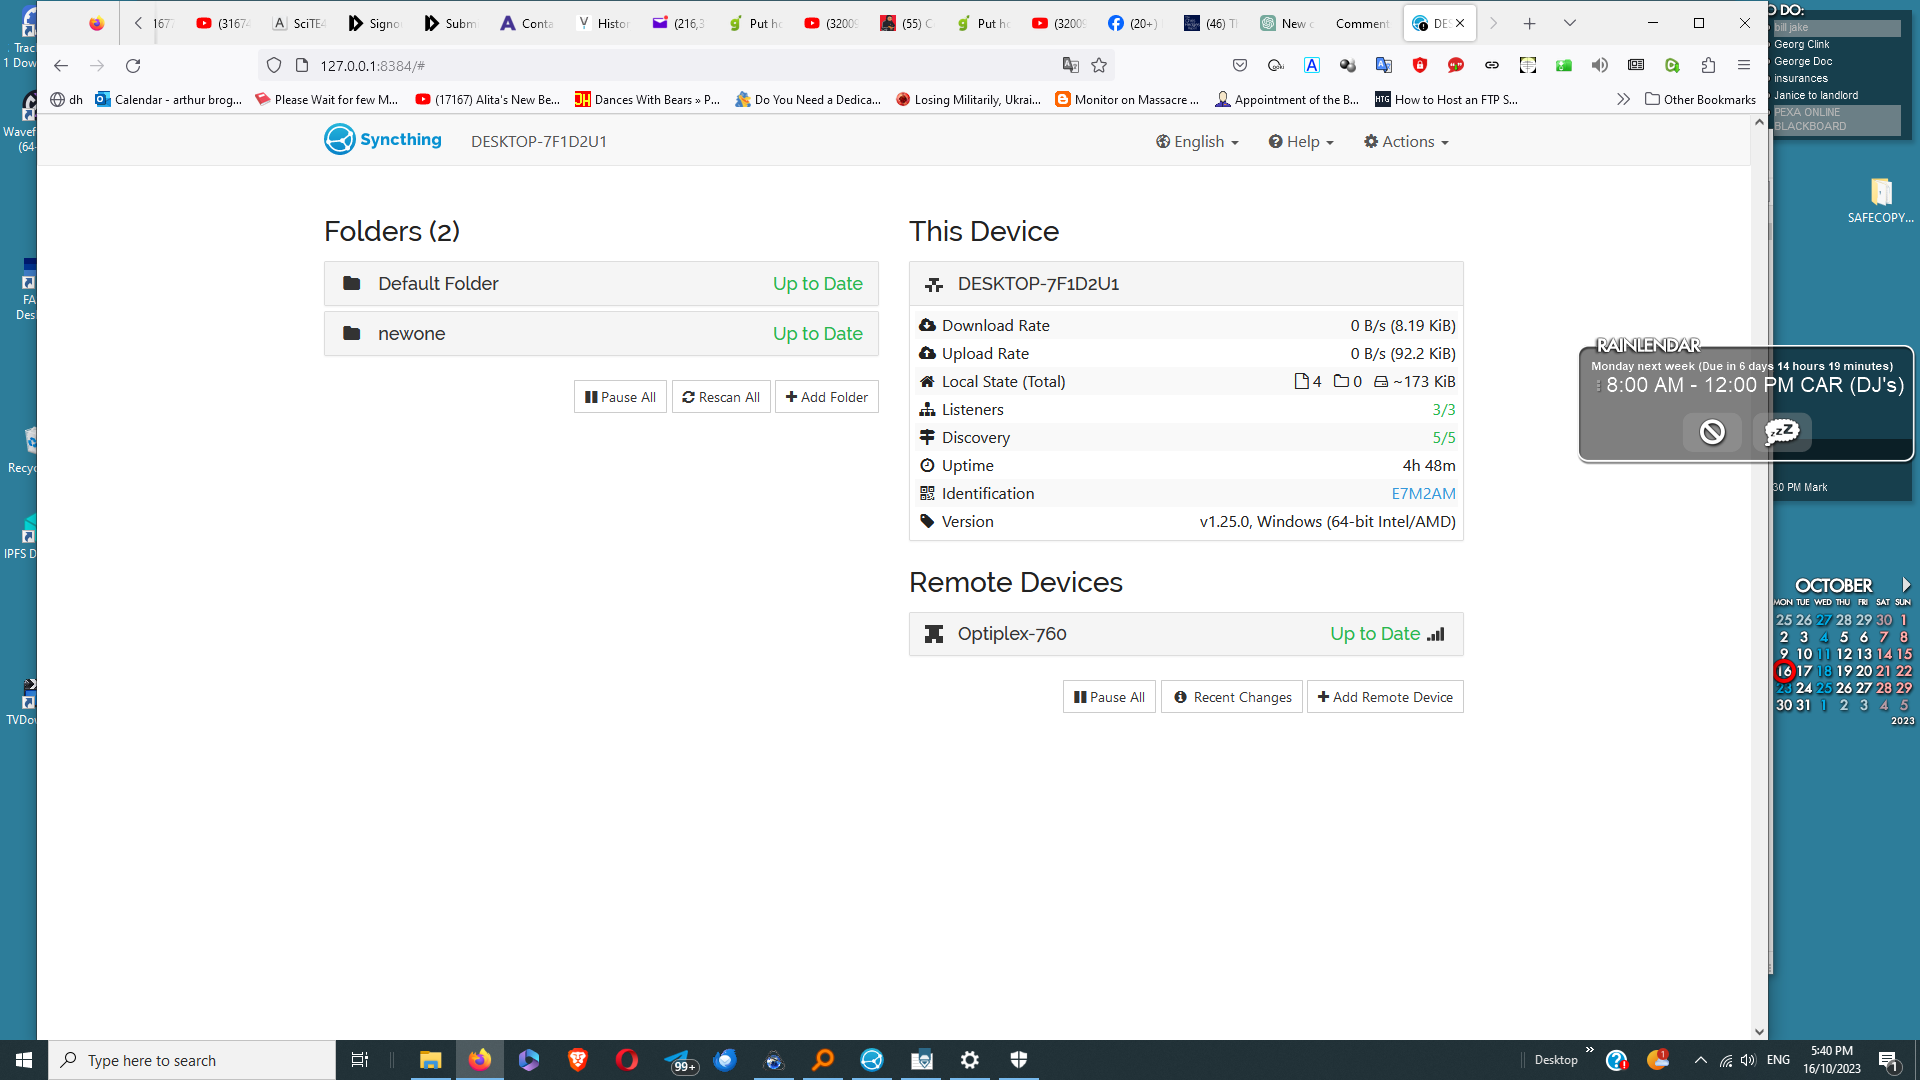The width and height of the screenshot is (1920, 1080).
Task: Click Rainlendar snooze icon
Action: point(1782,432)
